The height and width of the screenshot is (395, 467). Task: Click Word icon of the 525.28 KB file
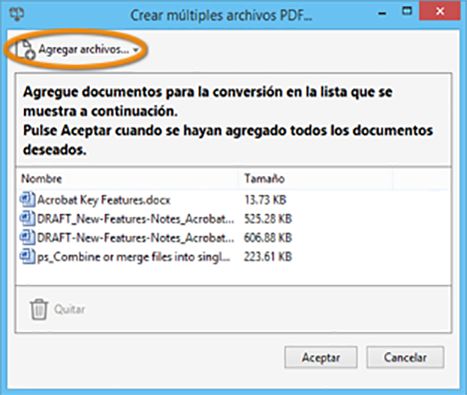(x=27, y=219)
